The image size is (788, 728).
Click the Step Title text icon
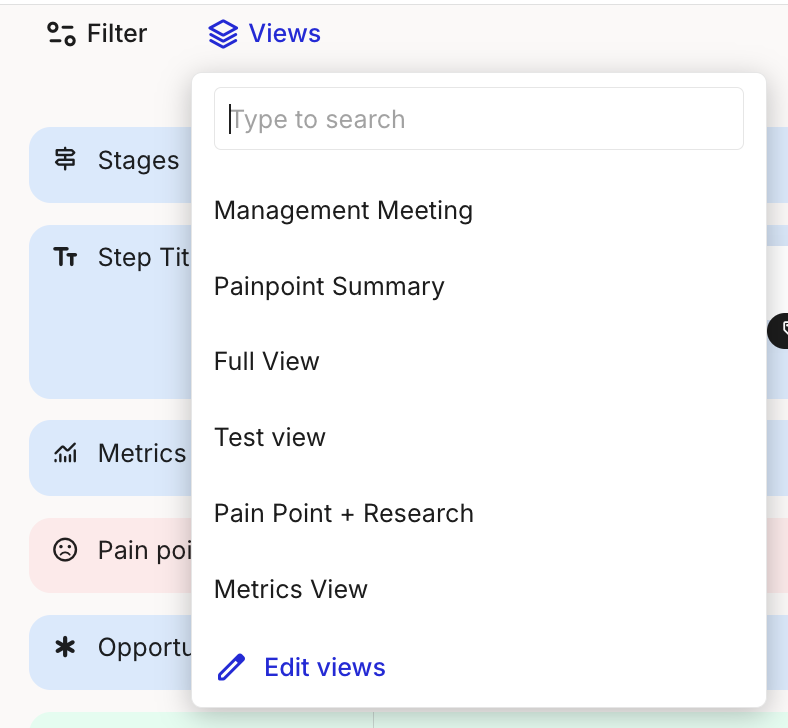(x=65, y=257)
